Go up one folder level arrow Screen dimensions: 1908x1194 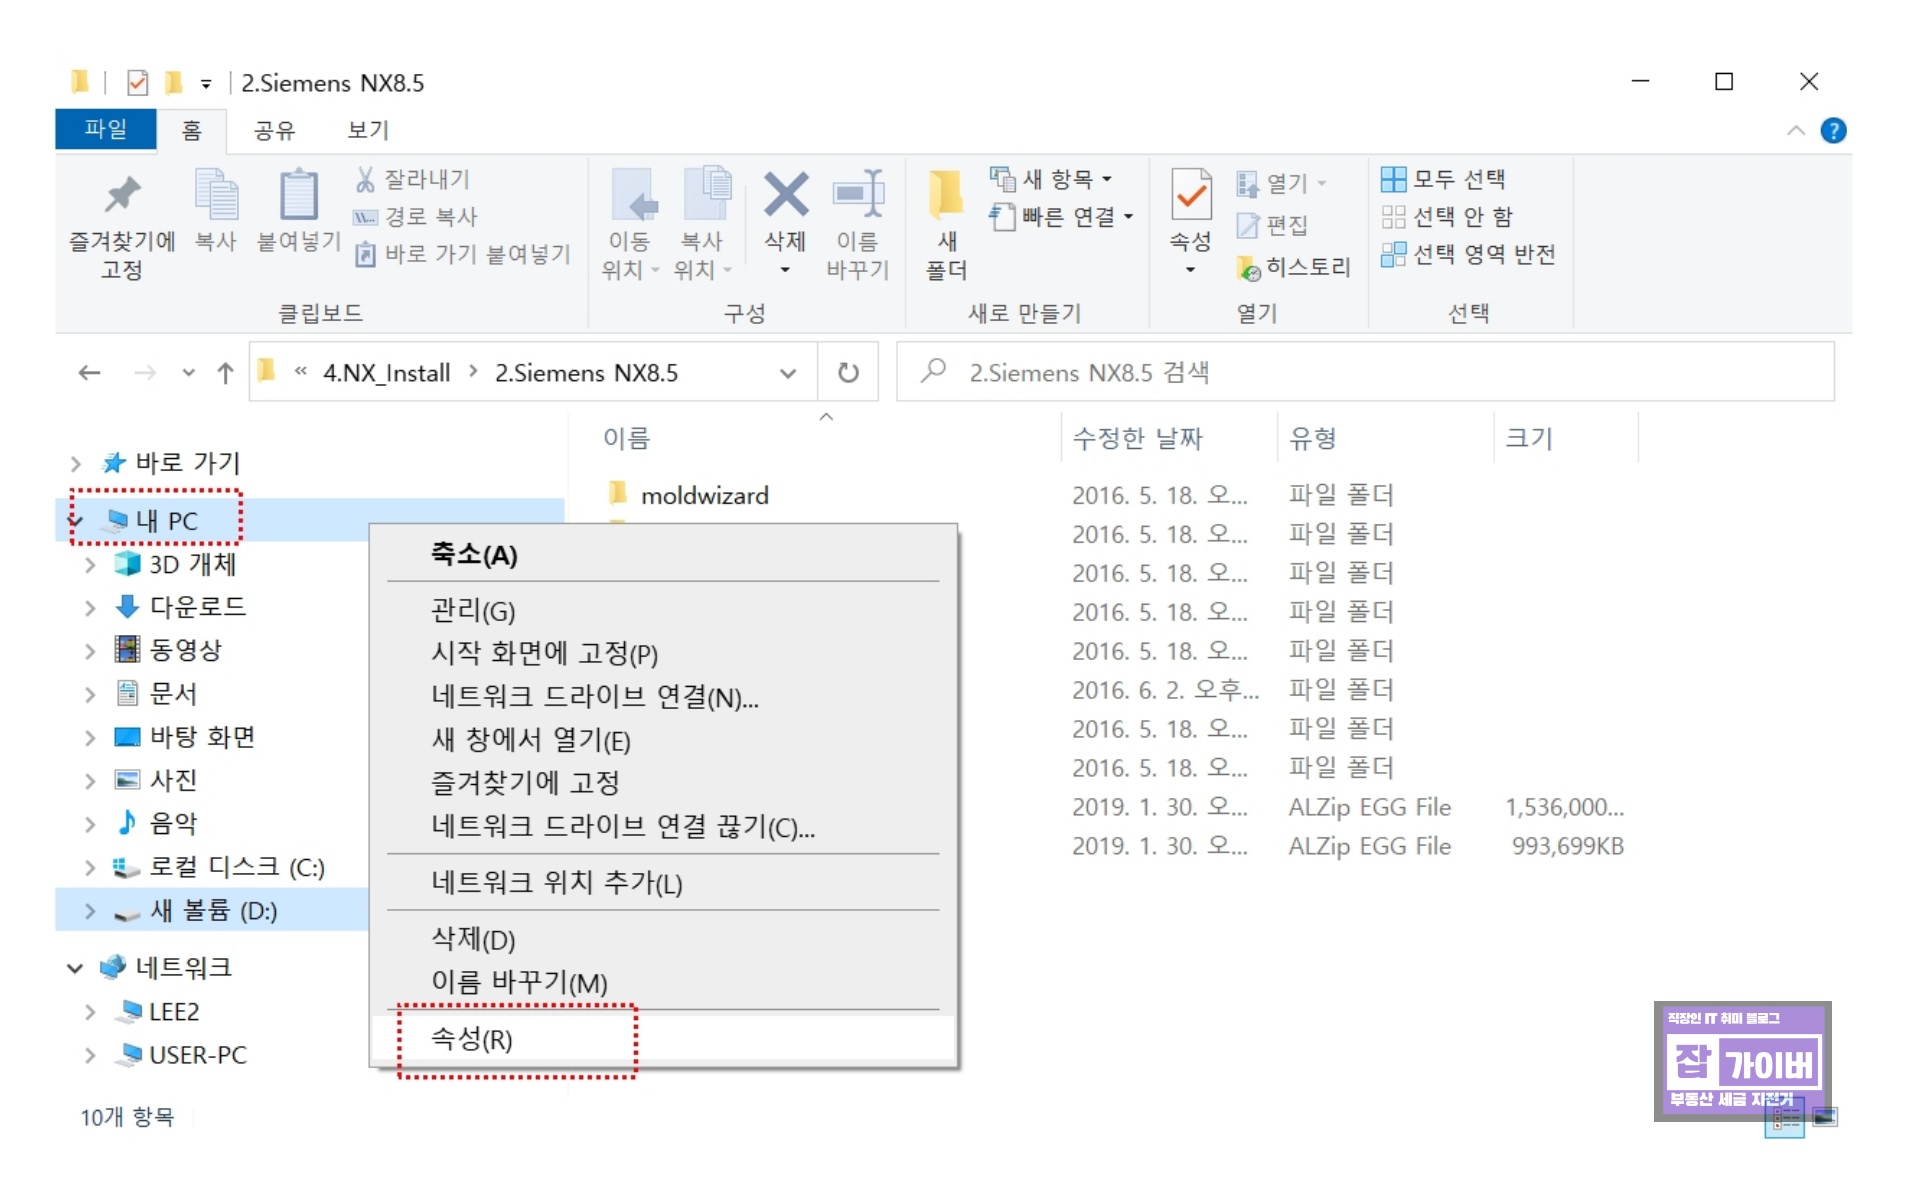[x=225, y=373]
